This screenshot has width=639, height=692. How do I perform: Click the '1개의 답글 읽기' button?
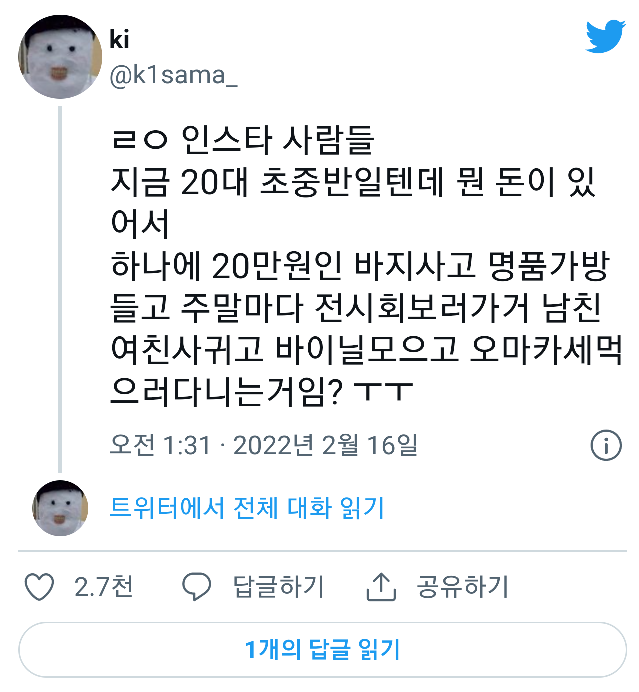point(322,649)
